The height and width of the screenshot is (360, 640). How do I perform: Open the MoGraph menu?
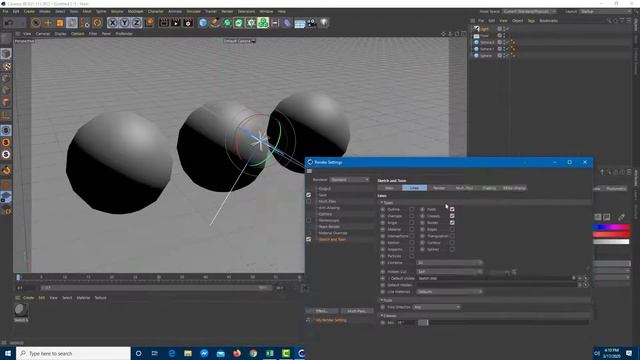tap(136, 11)
